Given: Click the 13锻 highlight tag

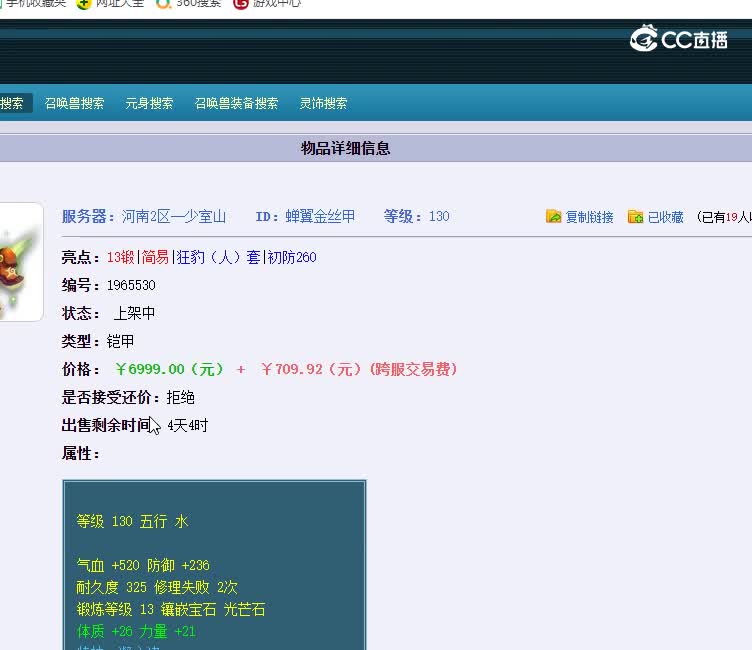Looking at the screenshot, I should coord(121,258).
